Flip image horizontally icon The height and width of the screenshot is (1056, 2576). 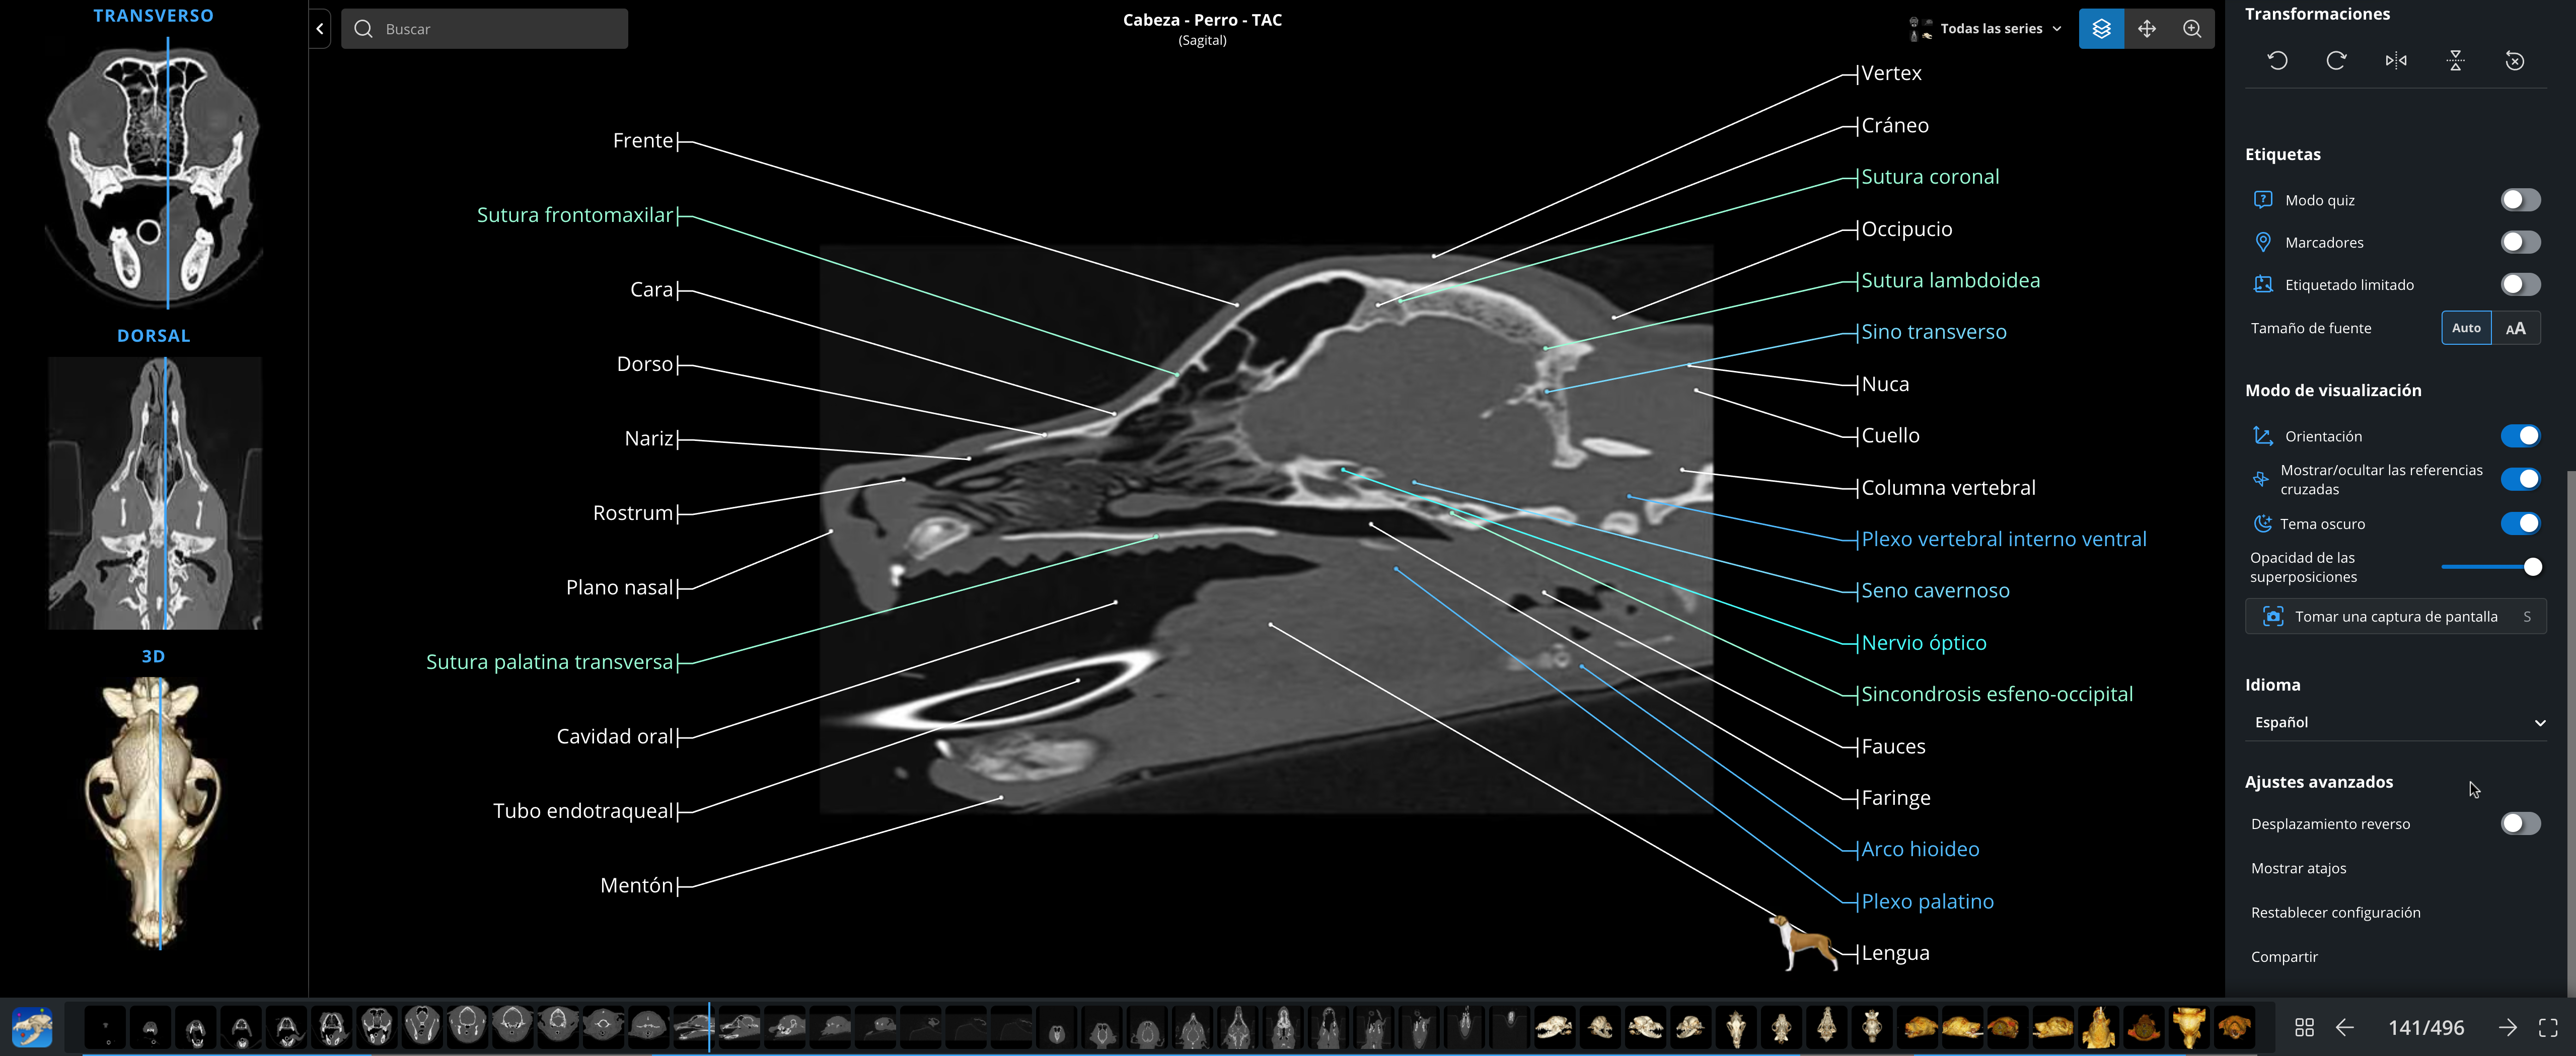click(x=2396, y=61)
